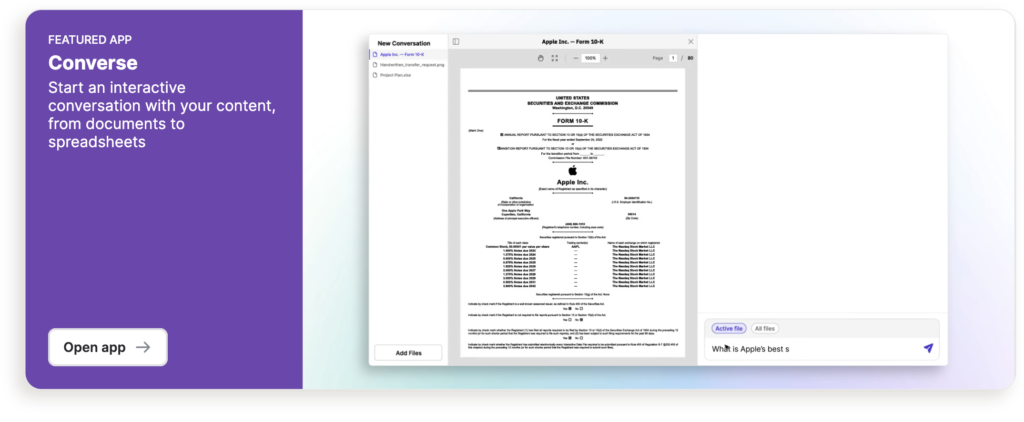Click the FORM 10-K heading in the document
The image size is (1024, 422).
click(573, 121)
